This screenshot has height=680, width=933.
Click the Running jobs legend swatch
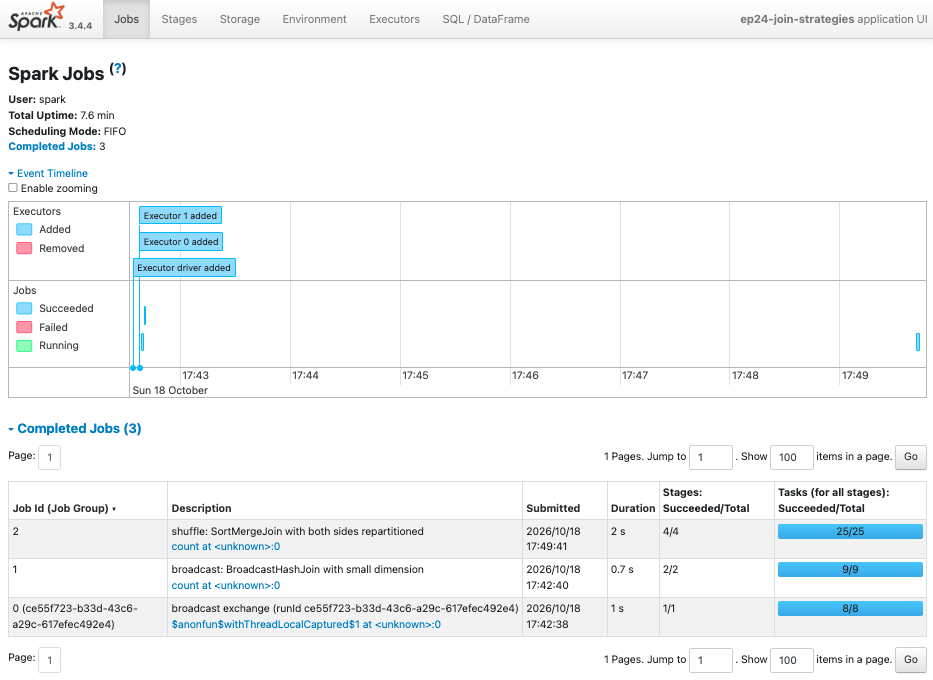[24, 346]
